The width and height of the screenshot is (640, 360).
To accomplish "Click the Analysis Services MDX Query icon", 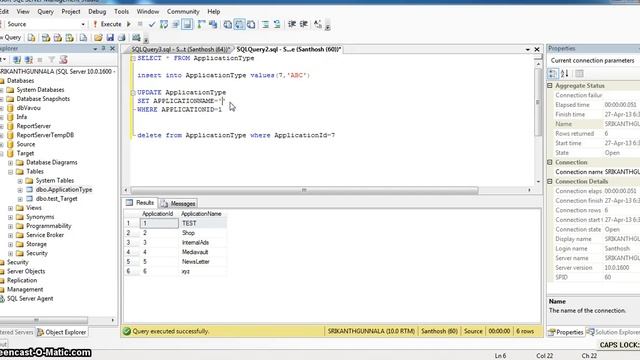I will pyautogui.click(x=46, y=38).
